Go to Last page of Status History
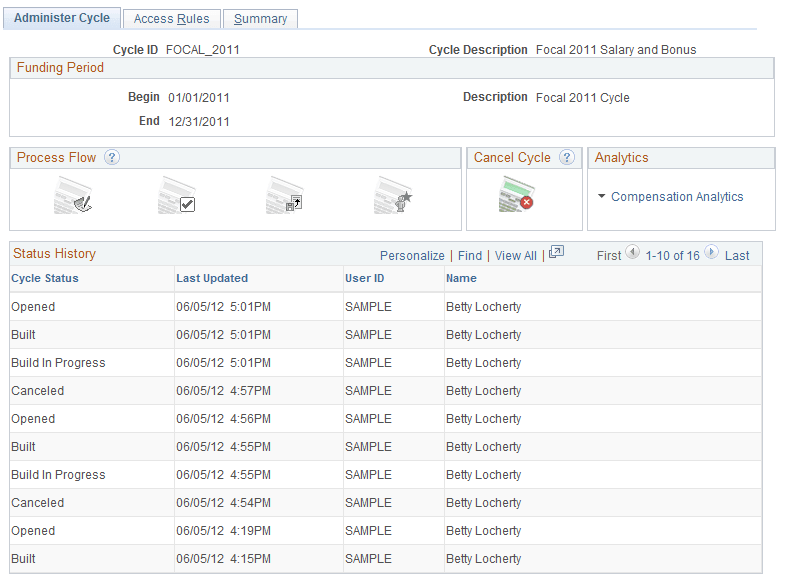 737,256
